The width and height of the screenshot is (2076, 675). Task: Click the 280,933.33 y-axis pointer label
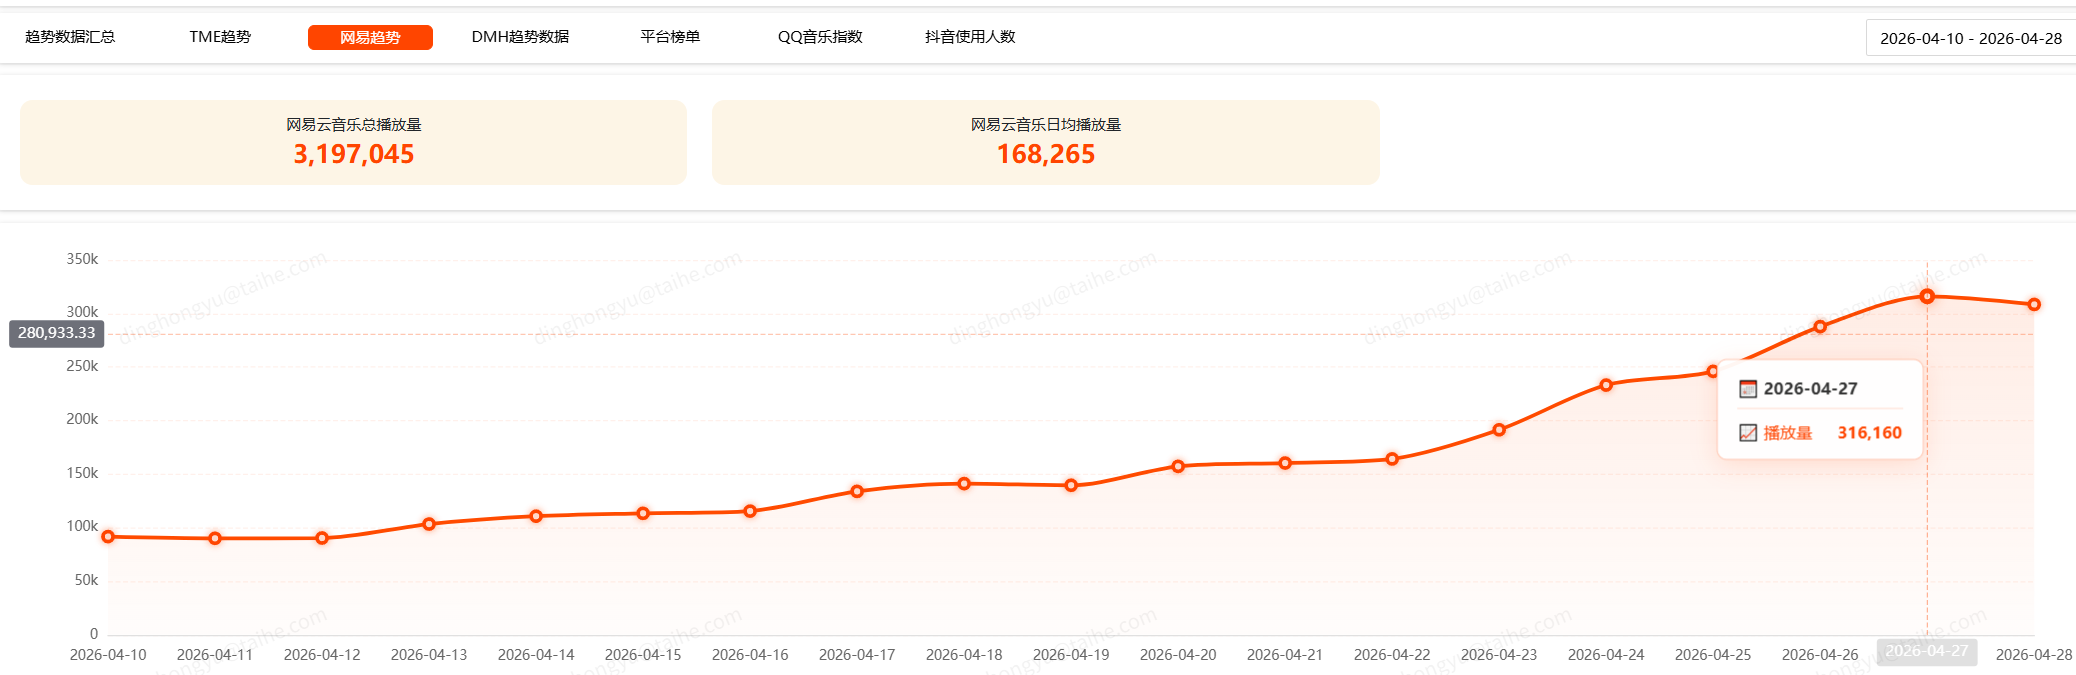(57, 333)
